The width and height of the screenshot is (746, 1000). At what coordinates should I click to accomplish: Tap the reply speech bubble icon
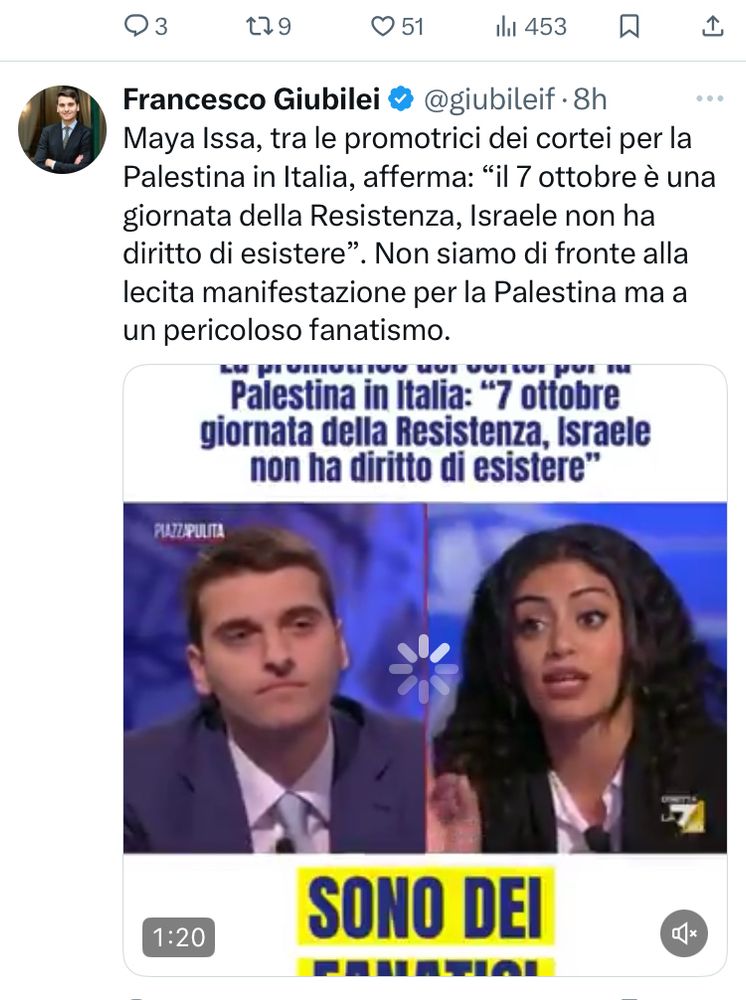[x=135, y=26]
